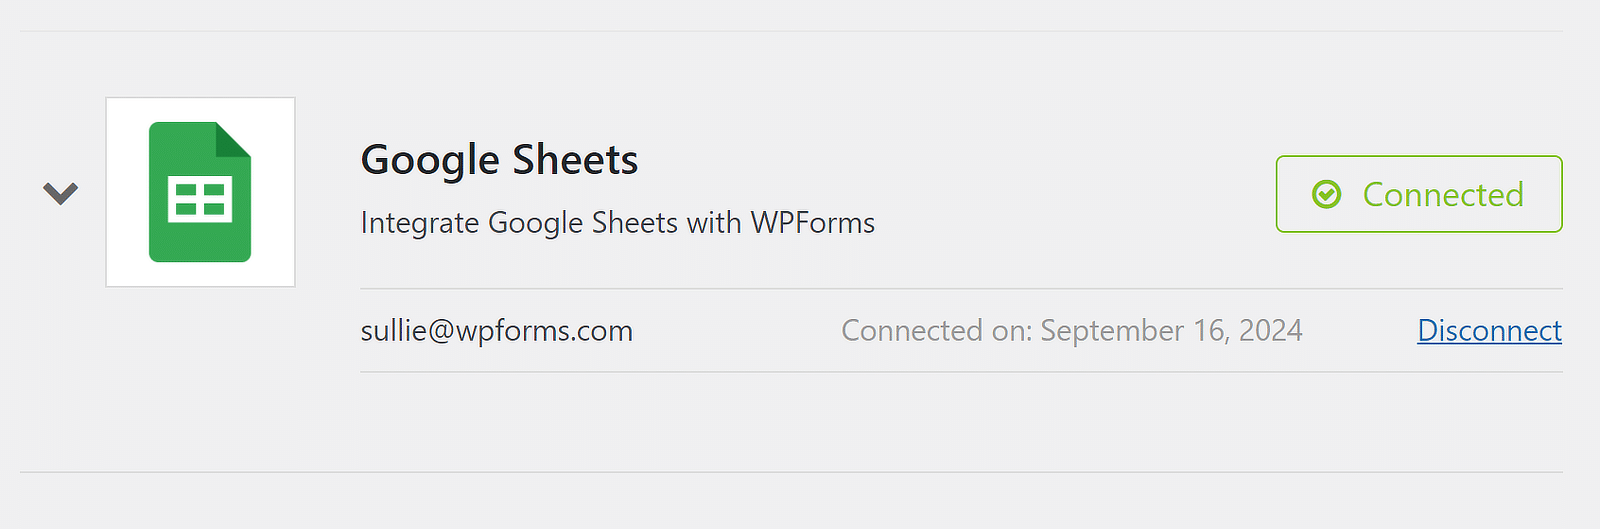The width and height of the screenshot is (1600, 529).
Task: Select the Google Sheets heading
Action: (499, 160)
